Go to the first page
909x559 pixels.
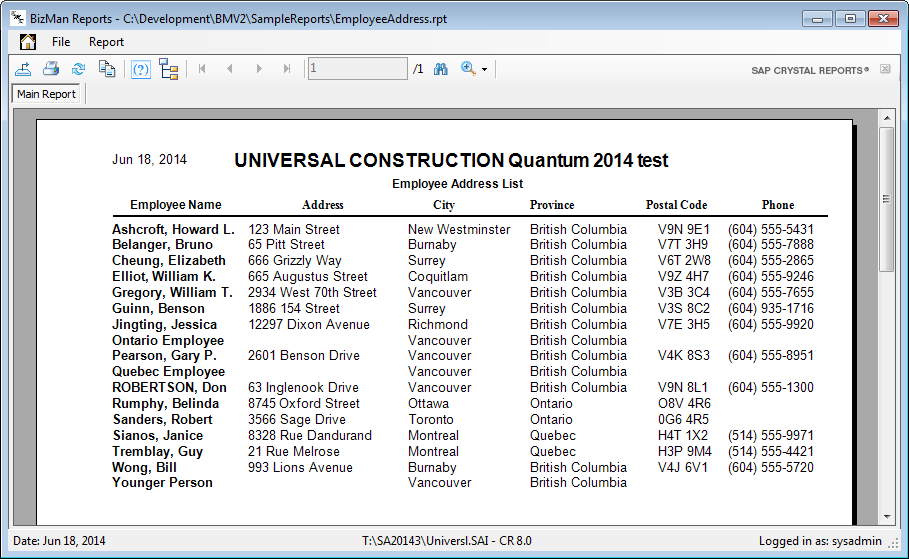[202, 69]
